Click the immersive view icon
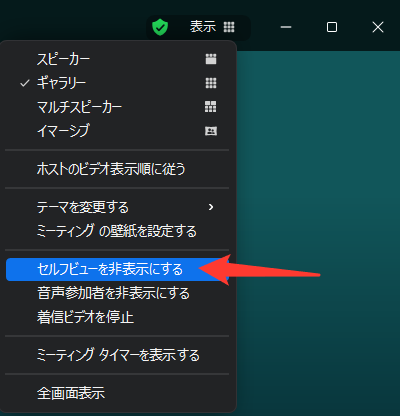The width and height of the screenshot is (400, 416). click(x=211, y=131)
